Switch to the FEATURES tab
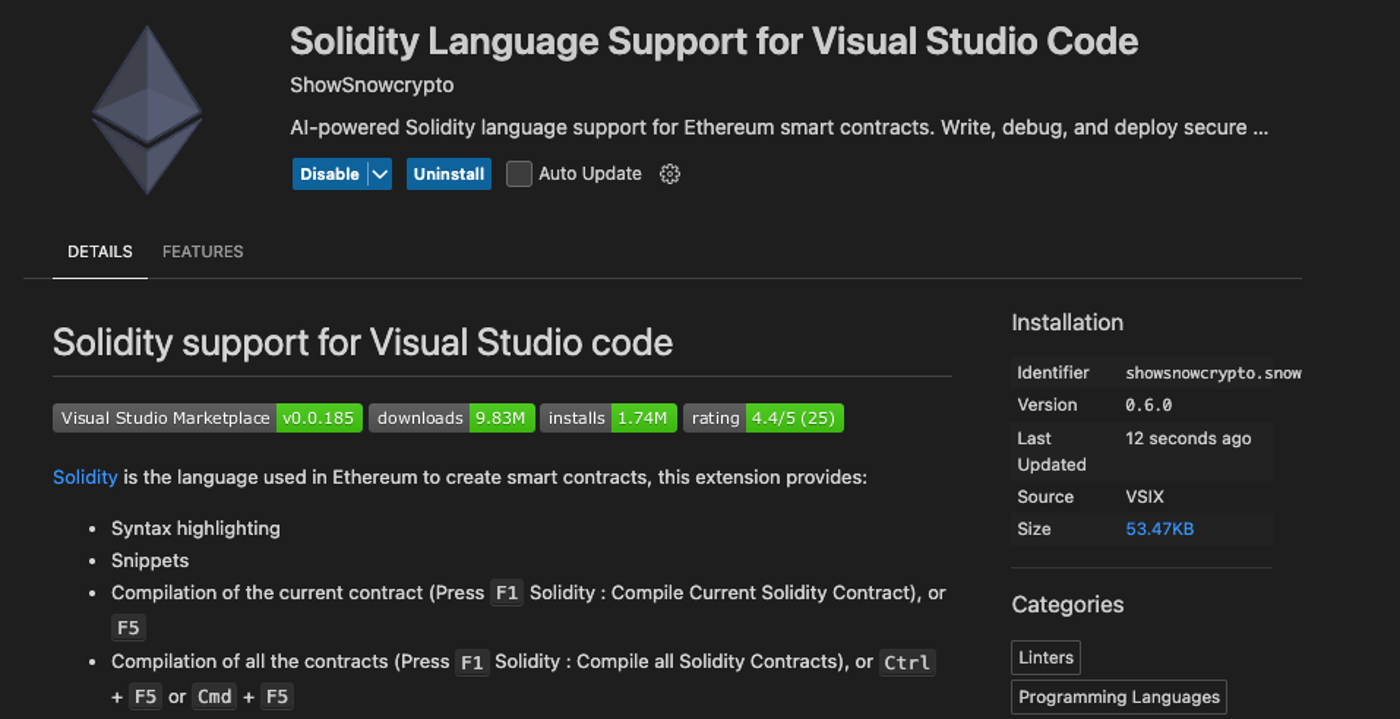Image resolution: width=1400 pixels, height=719 pixels. pyautogui.click(x=202, y=251)
